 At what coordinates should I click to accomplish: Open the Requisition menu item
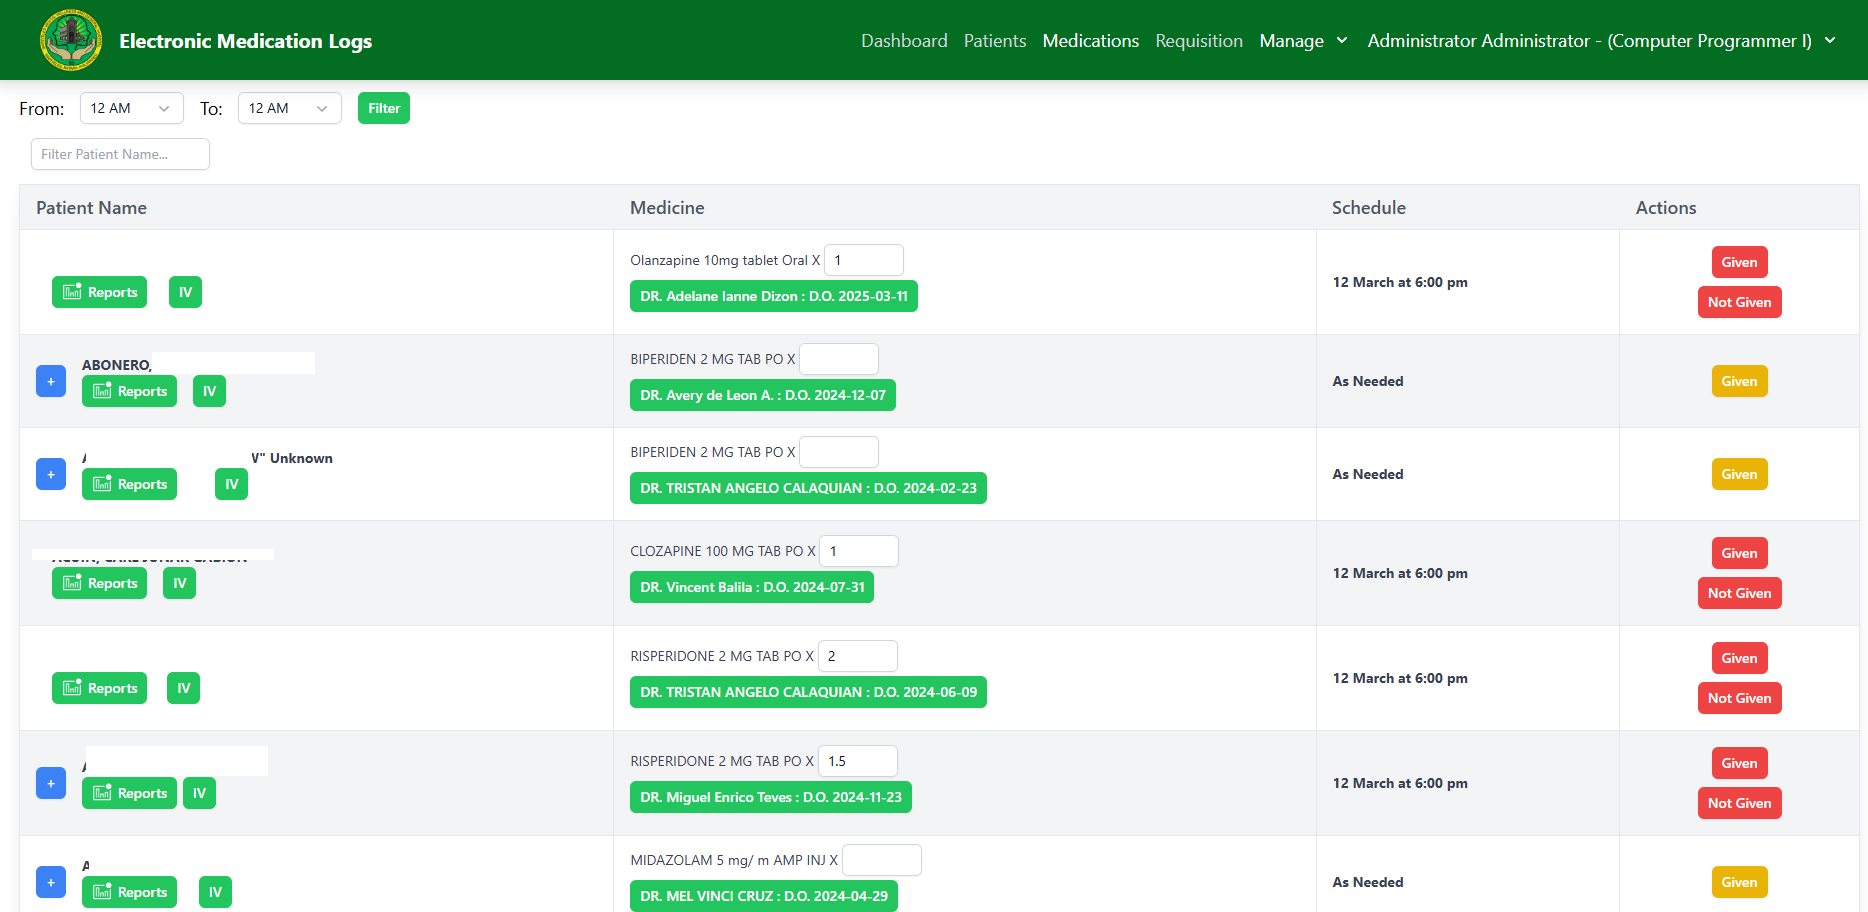[1198, 41]
